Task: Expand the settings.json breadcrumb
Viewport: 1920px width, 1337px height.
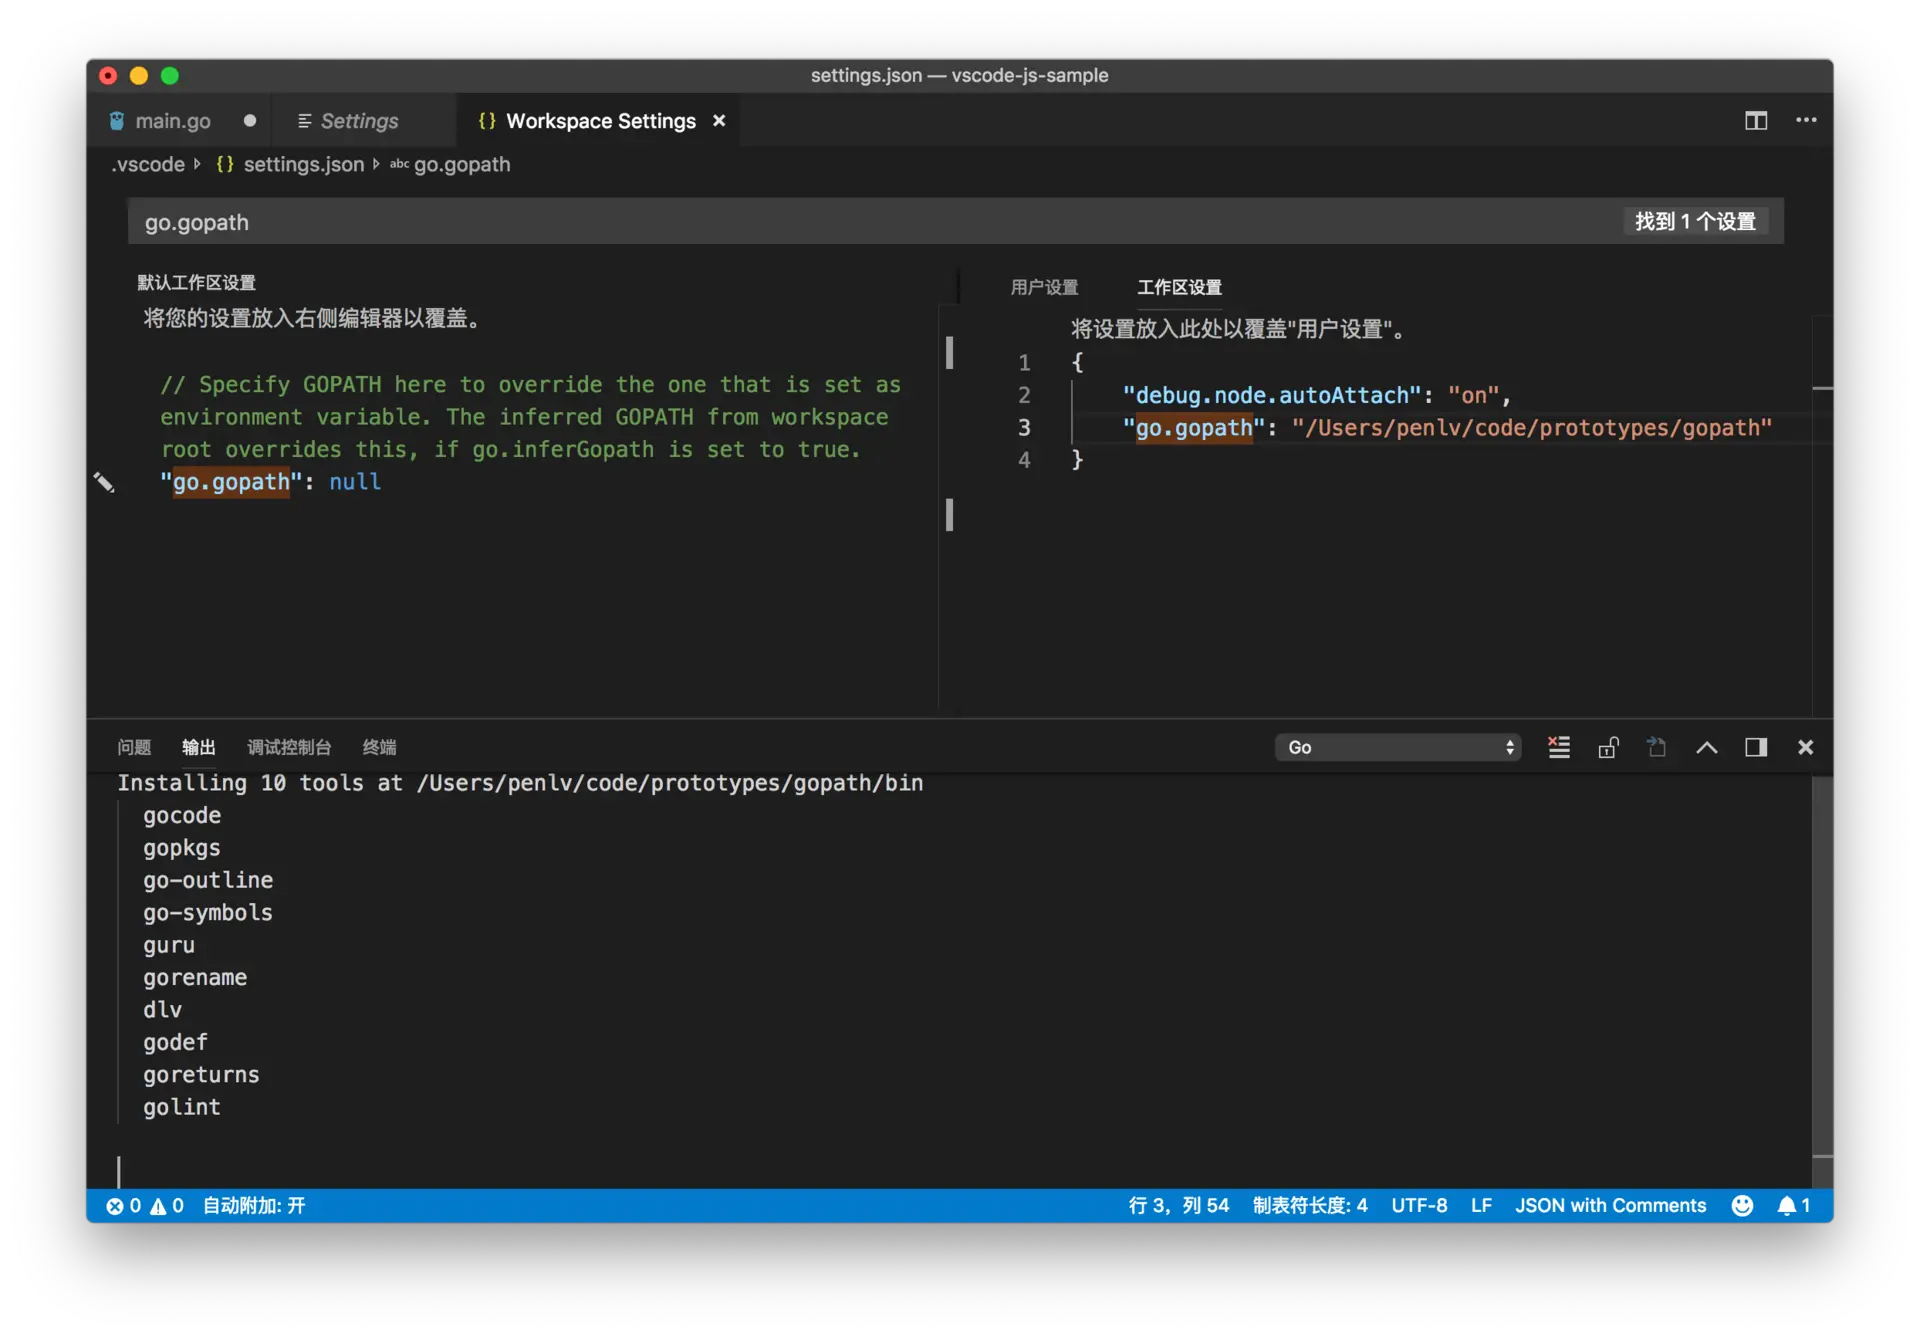Action: 303,164
